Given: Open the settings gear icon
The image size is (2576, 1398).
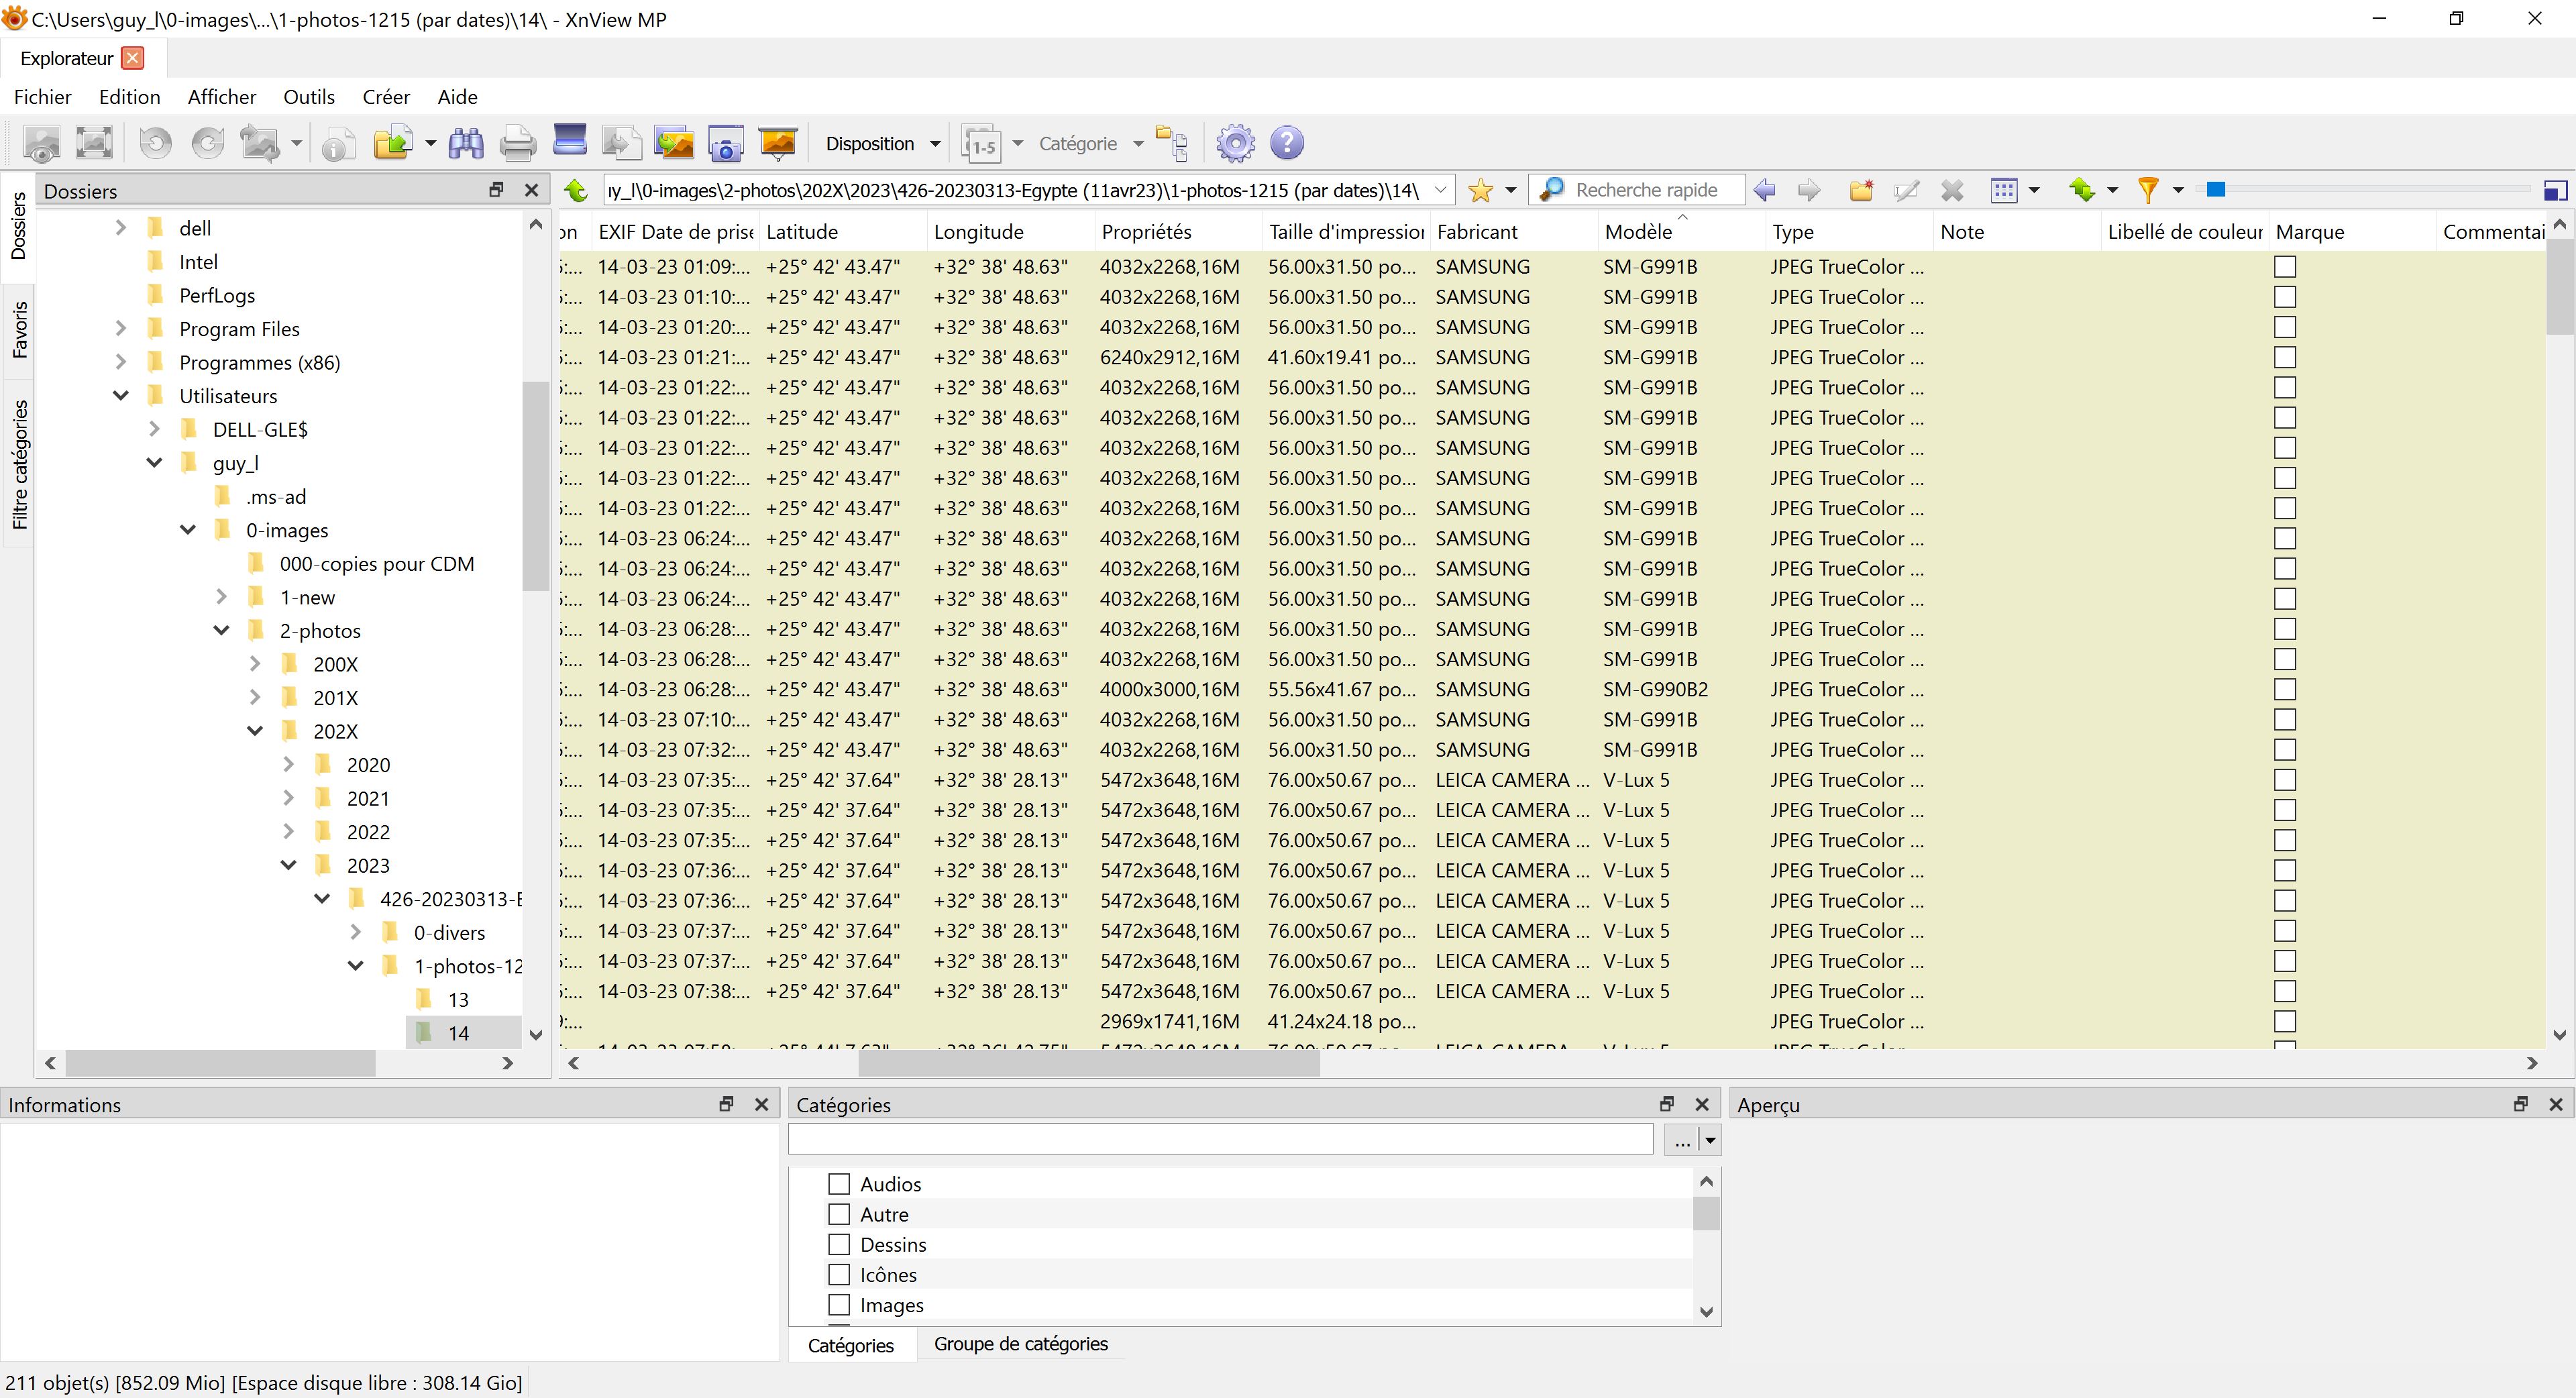Looking at the screenshot, I should [1235, 144].
